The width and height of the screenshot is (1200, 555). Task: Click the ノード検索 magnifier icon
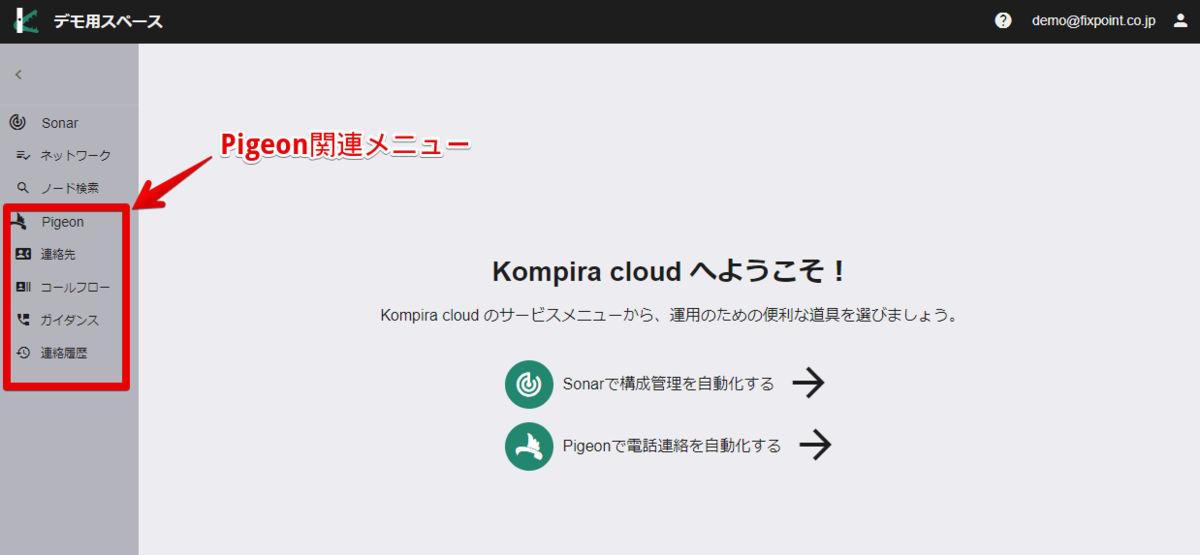click(23, 187)
